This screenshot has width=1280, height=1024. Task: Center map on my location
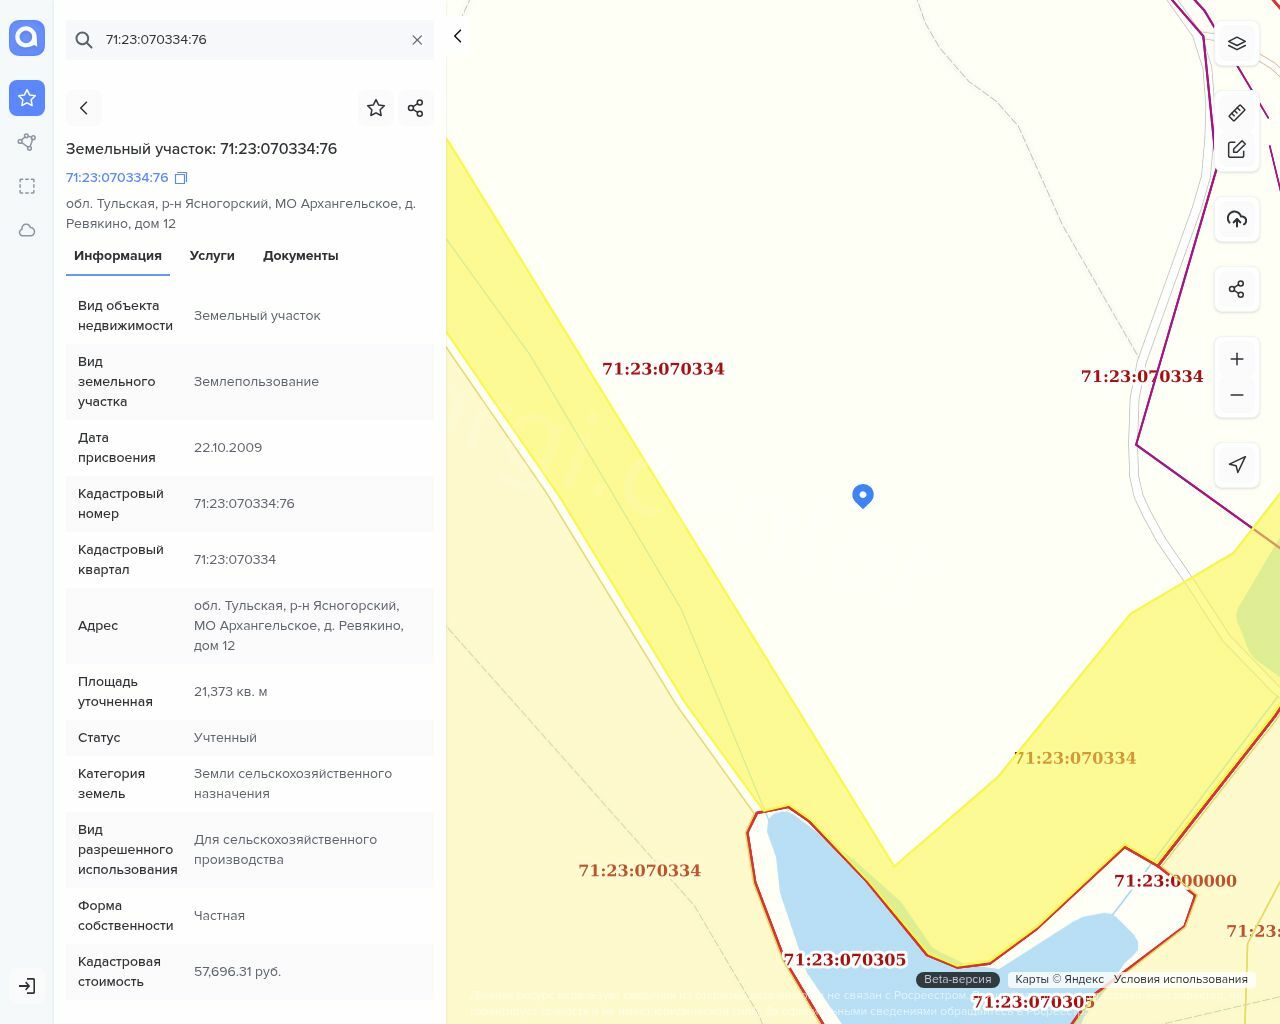1236,464
